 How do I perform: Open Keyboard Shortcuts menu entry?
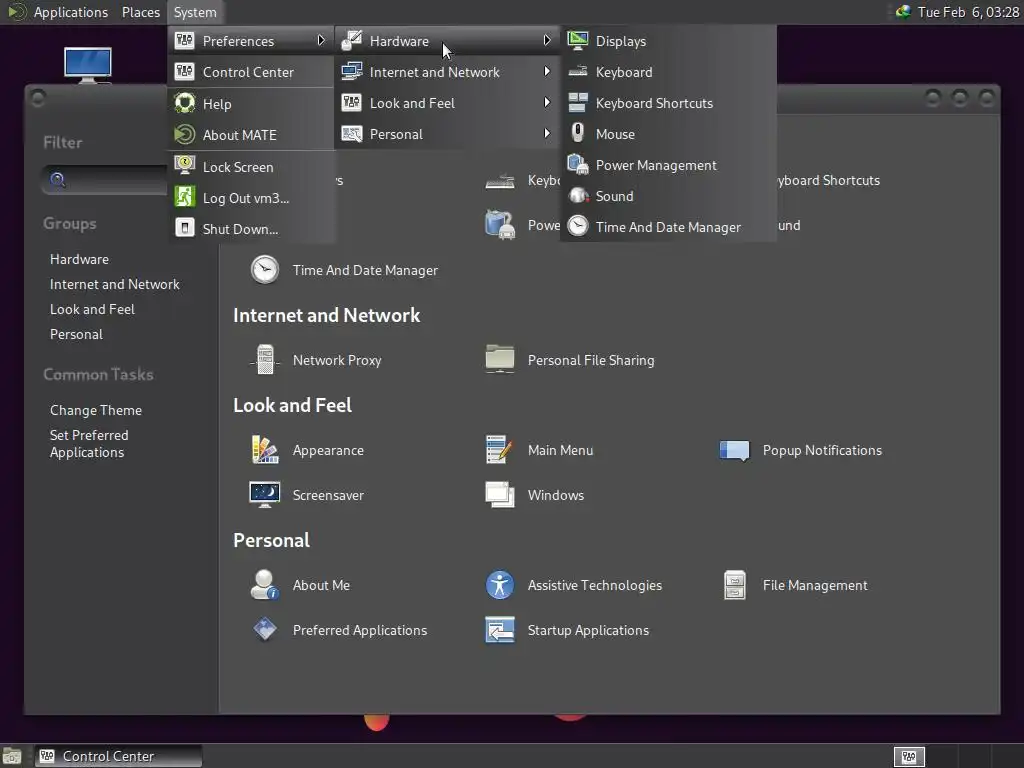[x=668, y=103]
